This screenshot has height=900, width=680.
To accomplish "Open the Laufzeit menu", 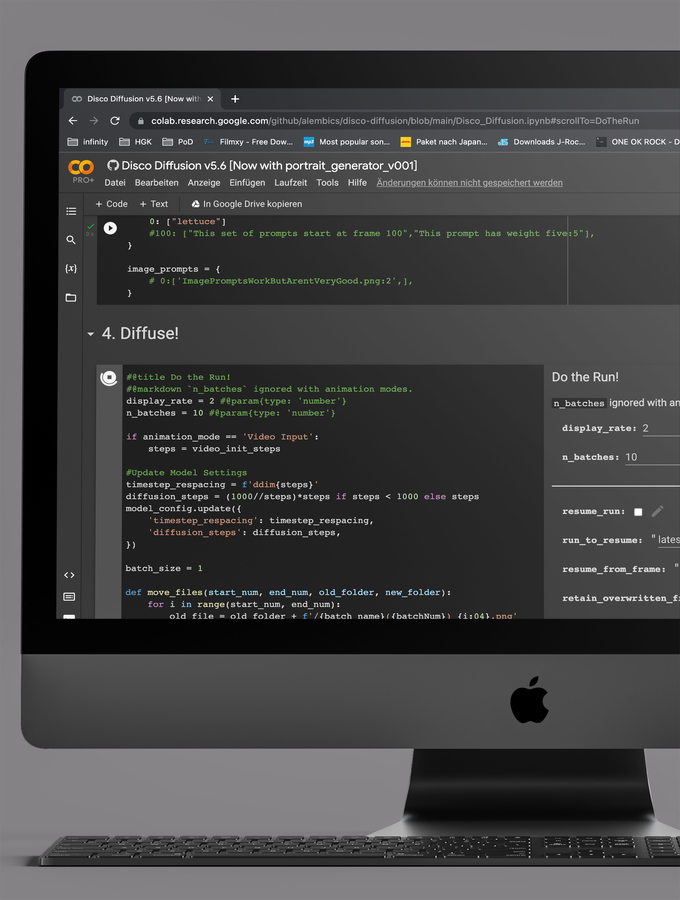I will coord(290,183).
